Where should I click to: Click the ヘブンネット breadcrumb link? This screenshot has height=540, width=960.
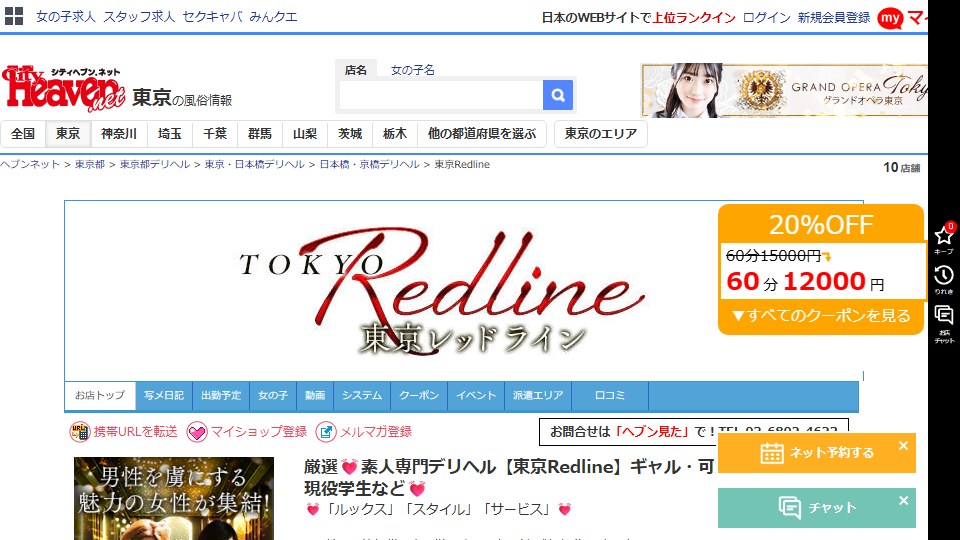(x=30, y=164)
